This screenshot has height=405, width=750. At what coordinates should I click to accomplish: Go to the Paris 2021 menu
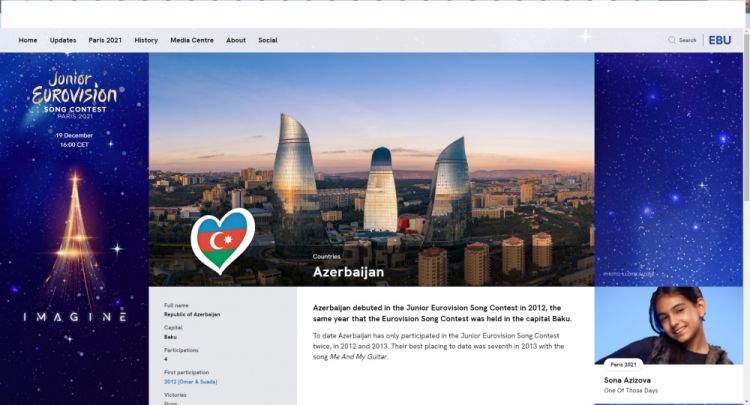(105, 40)
